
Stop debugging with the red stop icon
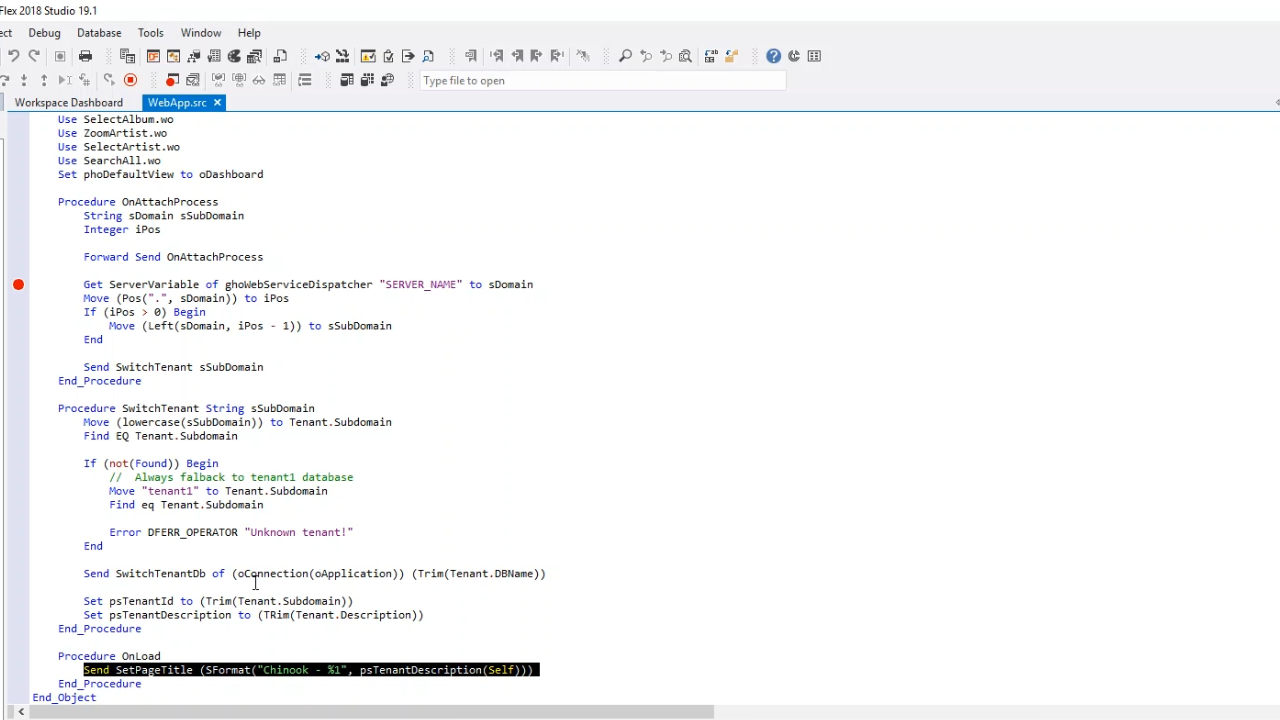click(x=130, y=80)
